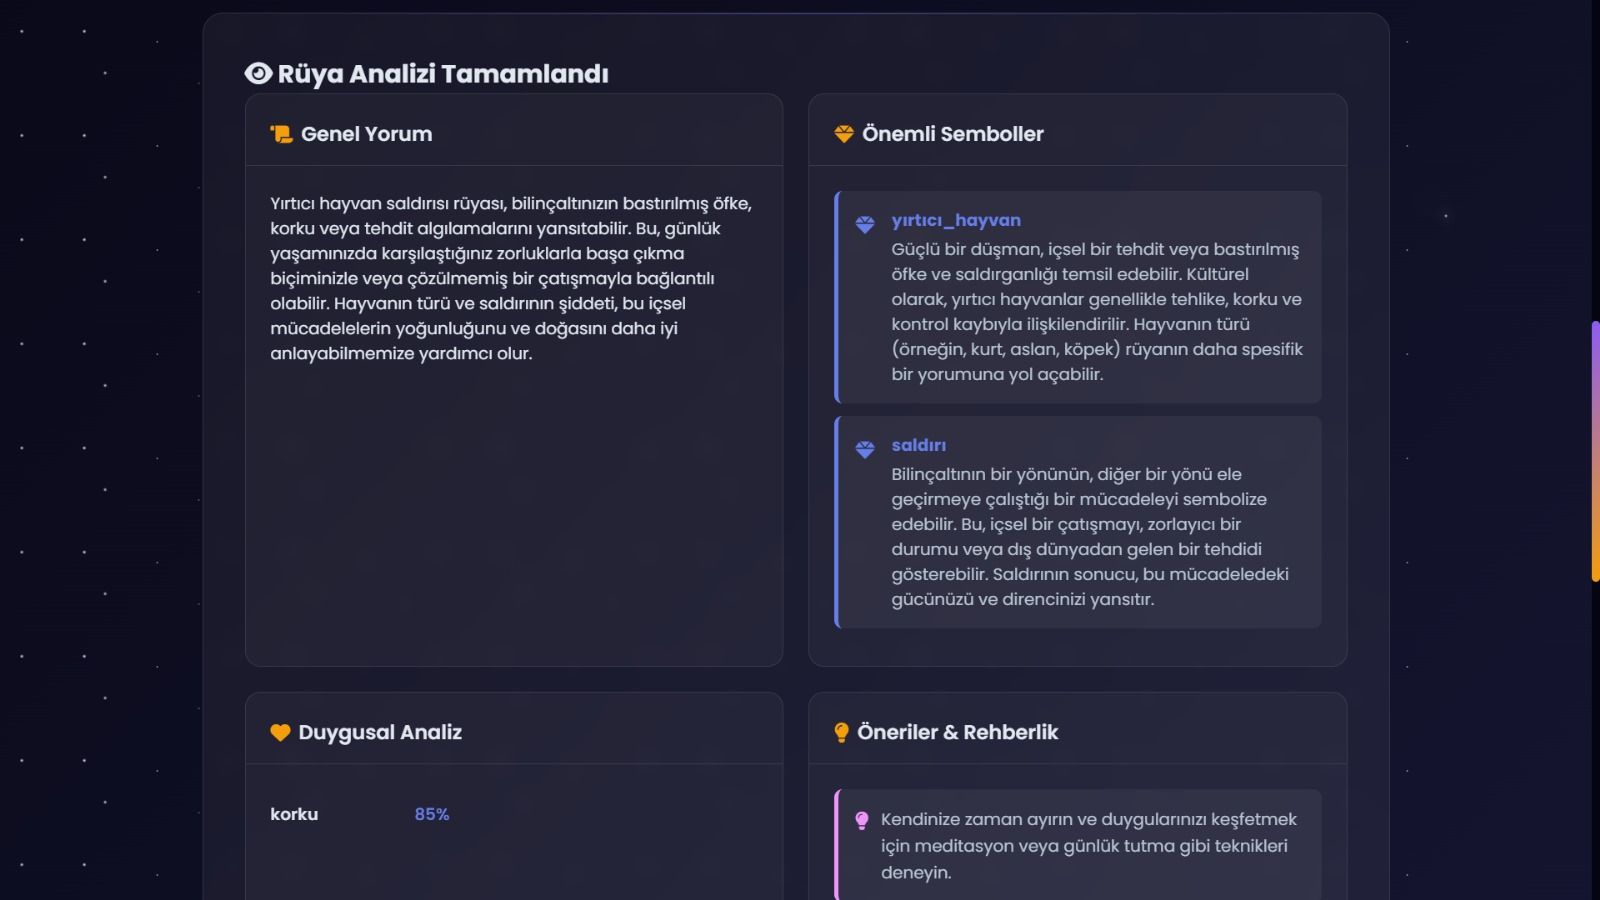Click the meditation suggestion card text

(x=1088, y=845)
